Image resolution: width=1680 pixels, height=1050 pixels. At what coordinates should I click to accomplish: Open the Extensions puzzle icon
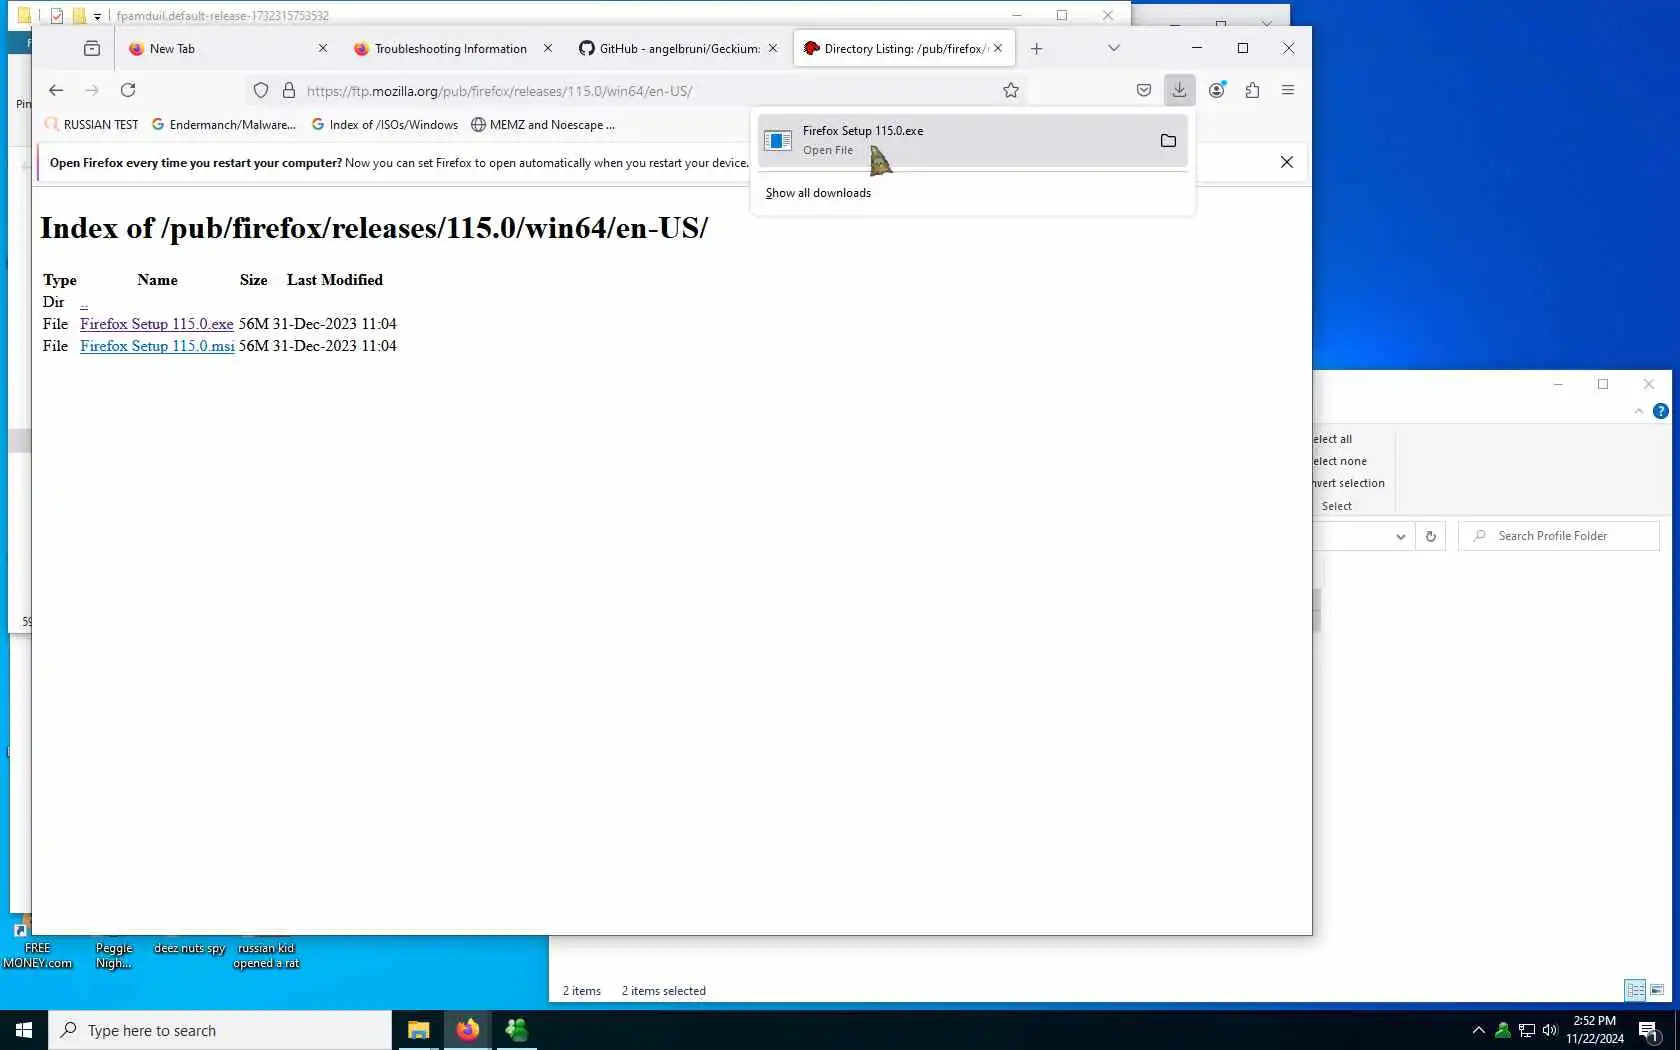[x=1252, y=90]
